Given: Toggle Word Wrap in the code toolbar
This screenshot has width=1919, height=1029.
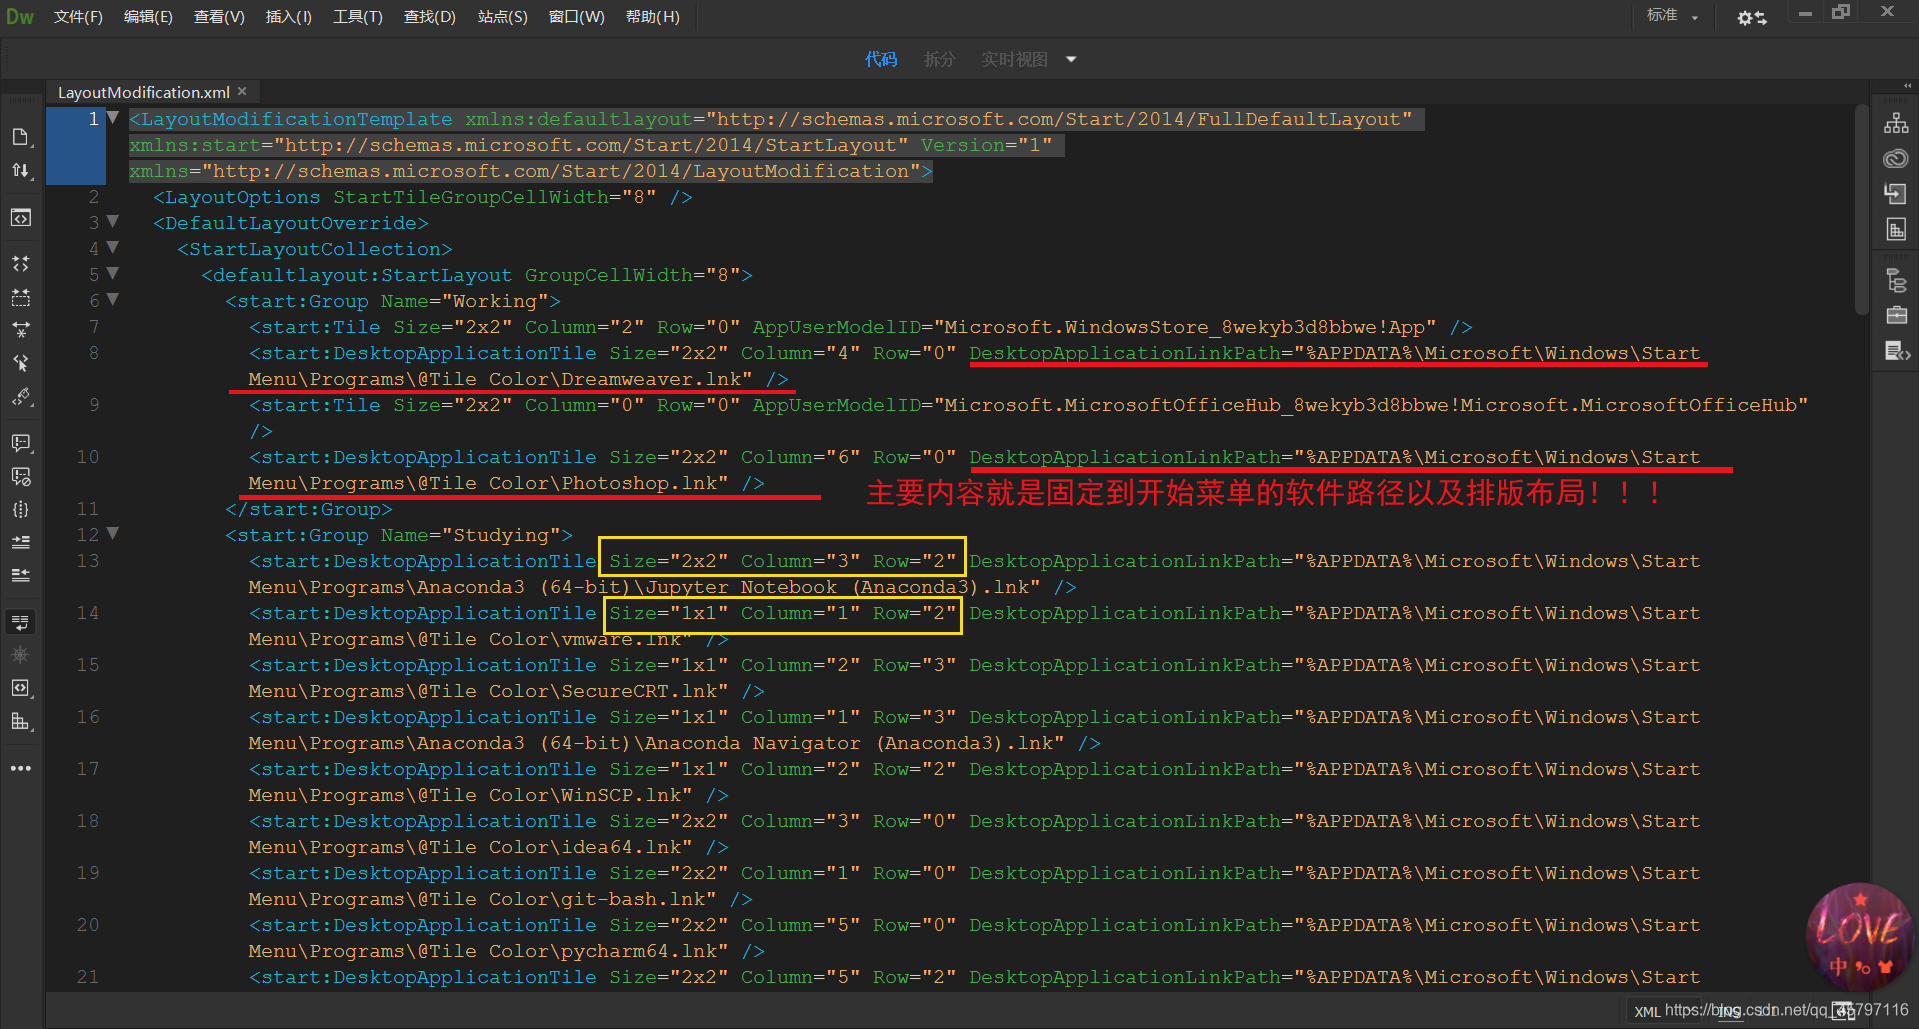Looking at the screenshot, I should (x=20, y=622).
